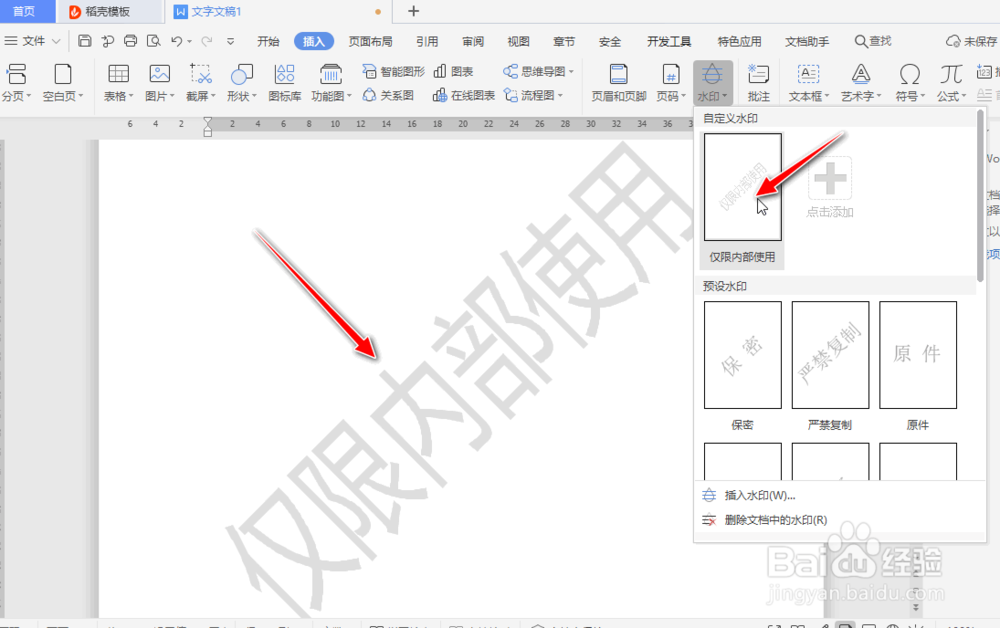The height and width of the screenshot is (628, 1000).
Task: Expand the quick access toolbar customize arrow
Action: click(230, 41)
